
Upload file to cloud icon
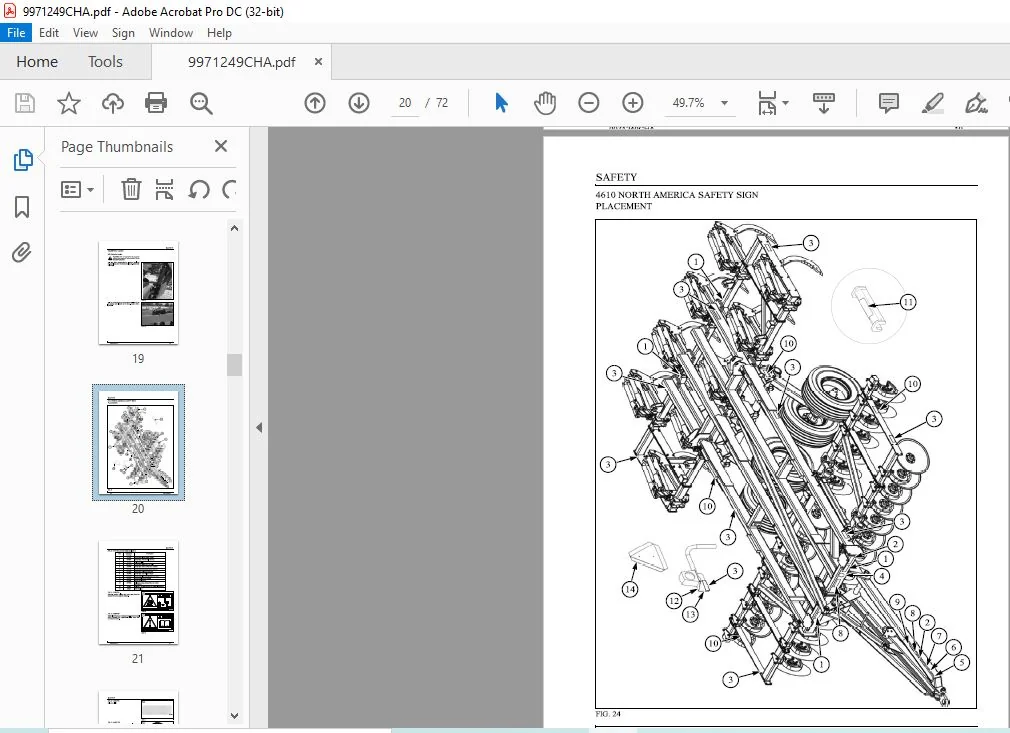[x=113, y=103]
